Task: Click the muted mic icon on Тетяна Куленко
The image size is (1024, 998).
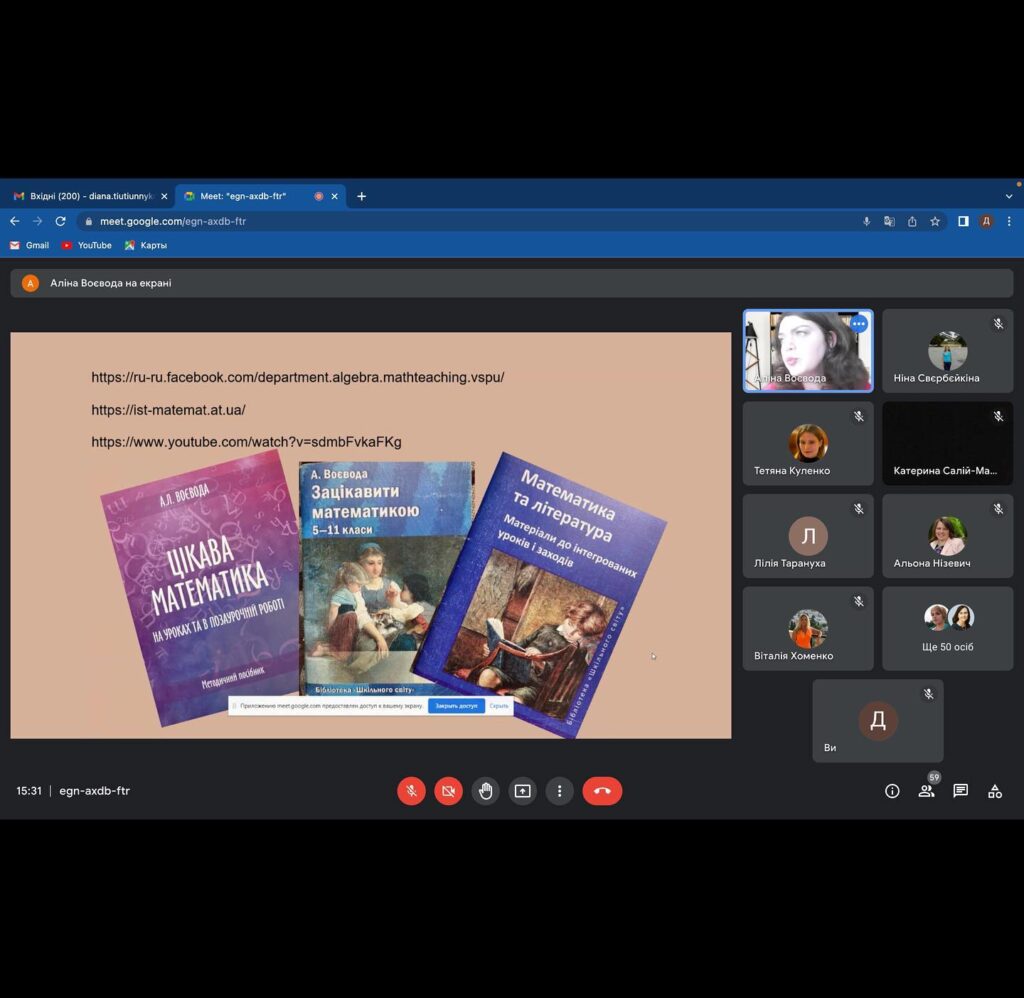Action: 859,416
